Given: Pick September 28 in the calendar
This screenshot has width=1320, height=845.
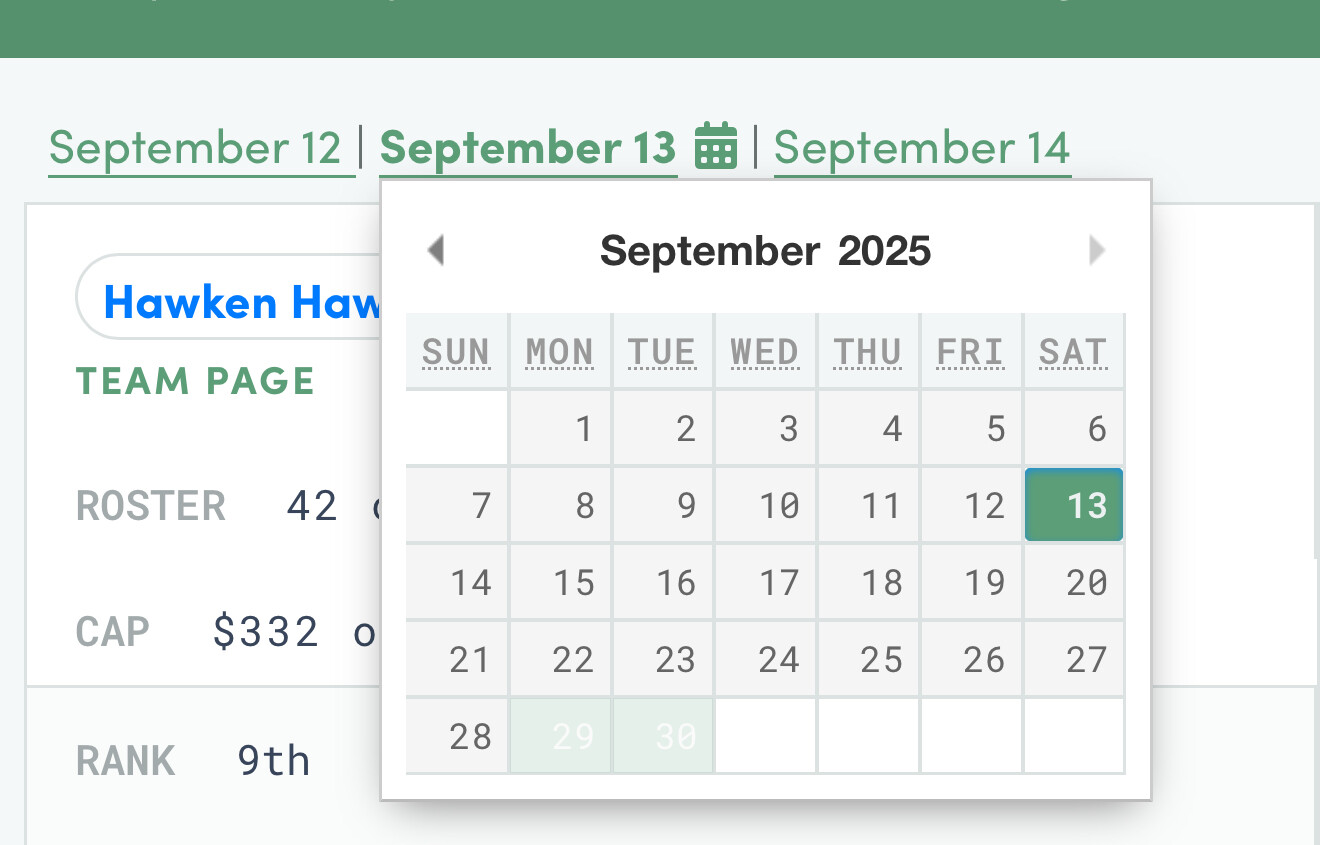Looking at the screenshot, I should [x=458, y=737].
